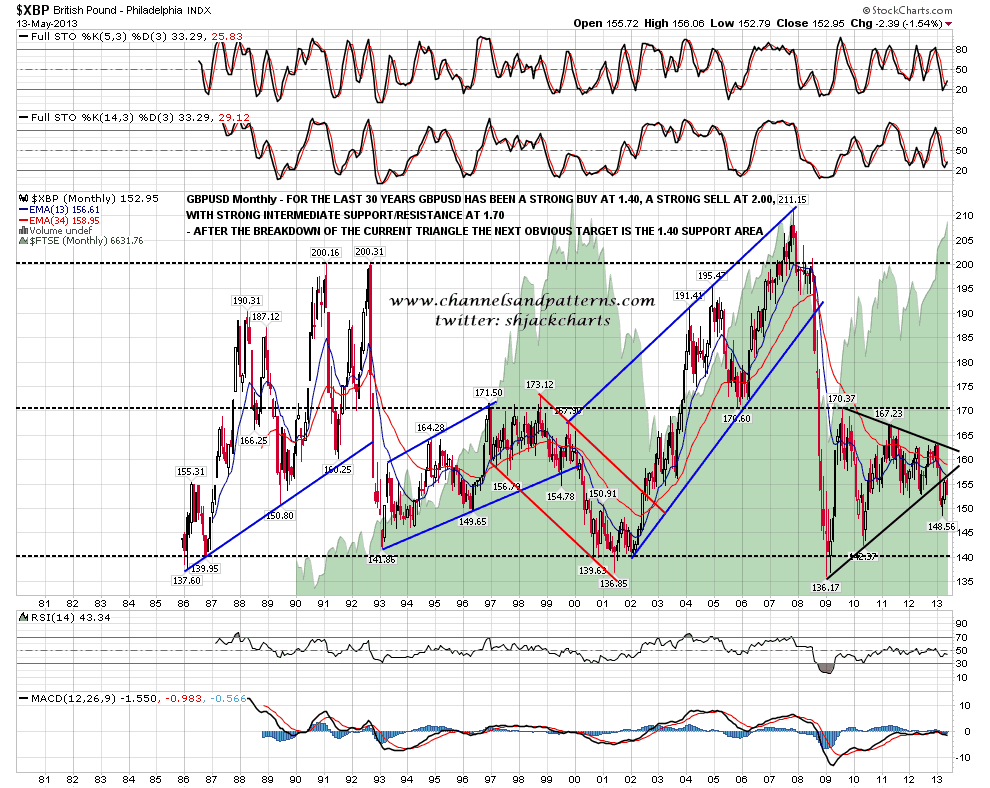This screenshot has height=788, width=990.
Task: Click the 170.37 price annotation
Action: (842, 399)
